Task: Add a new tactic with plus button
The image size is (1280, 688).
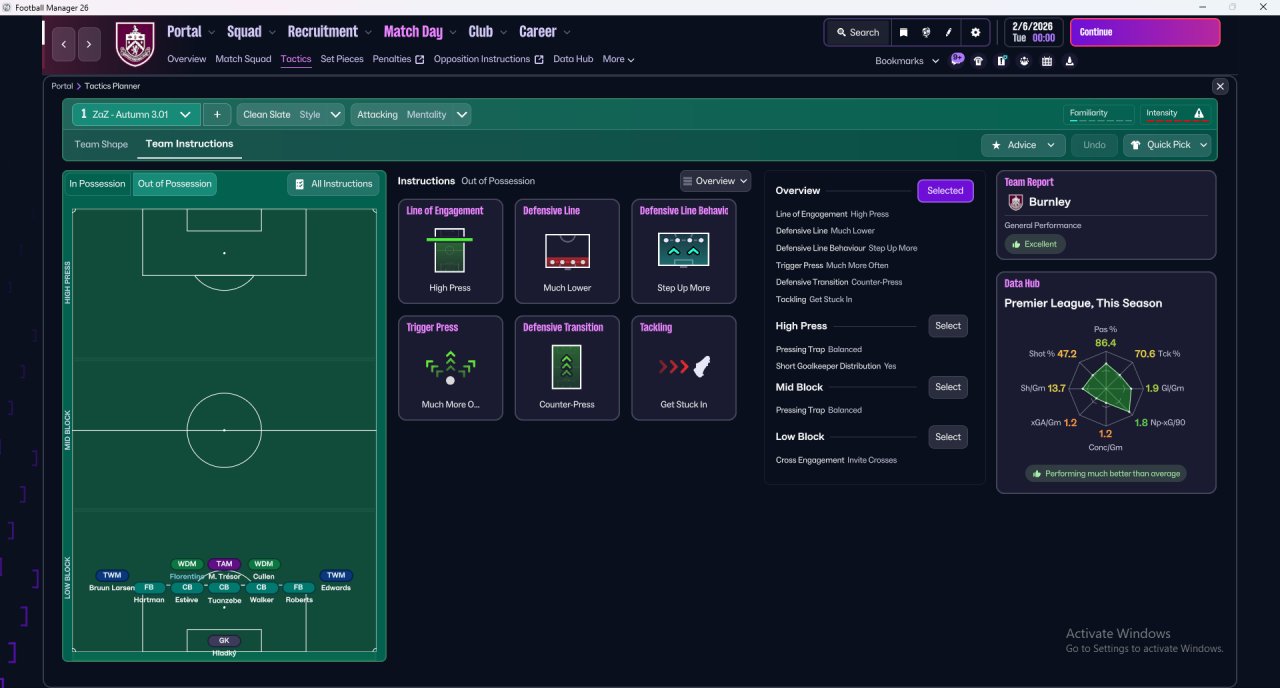Action: 217,114
